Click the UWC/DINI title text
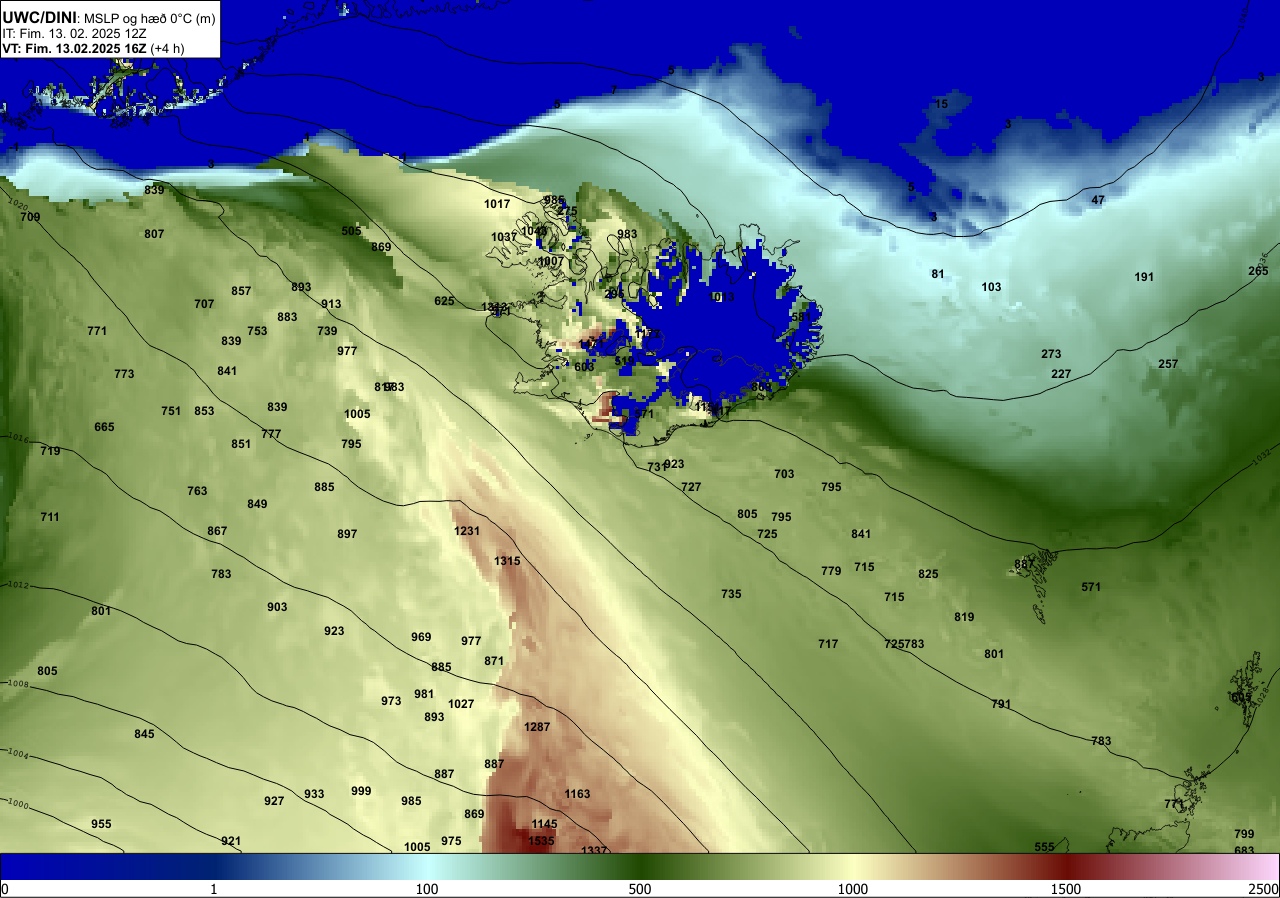This screenshot has width=1280, height=898. [39, 17]
